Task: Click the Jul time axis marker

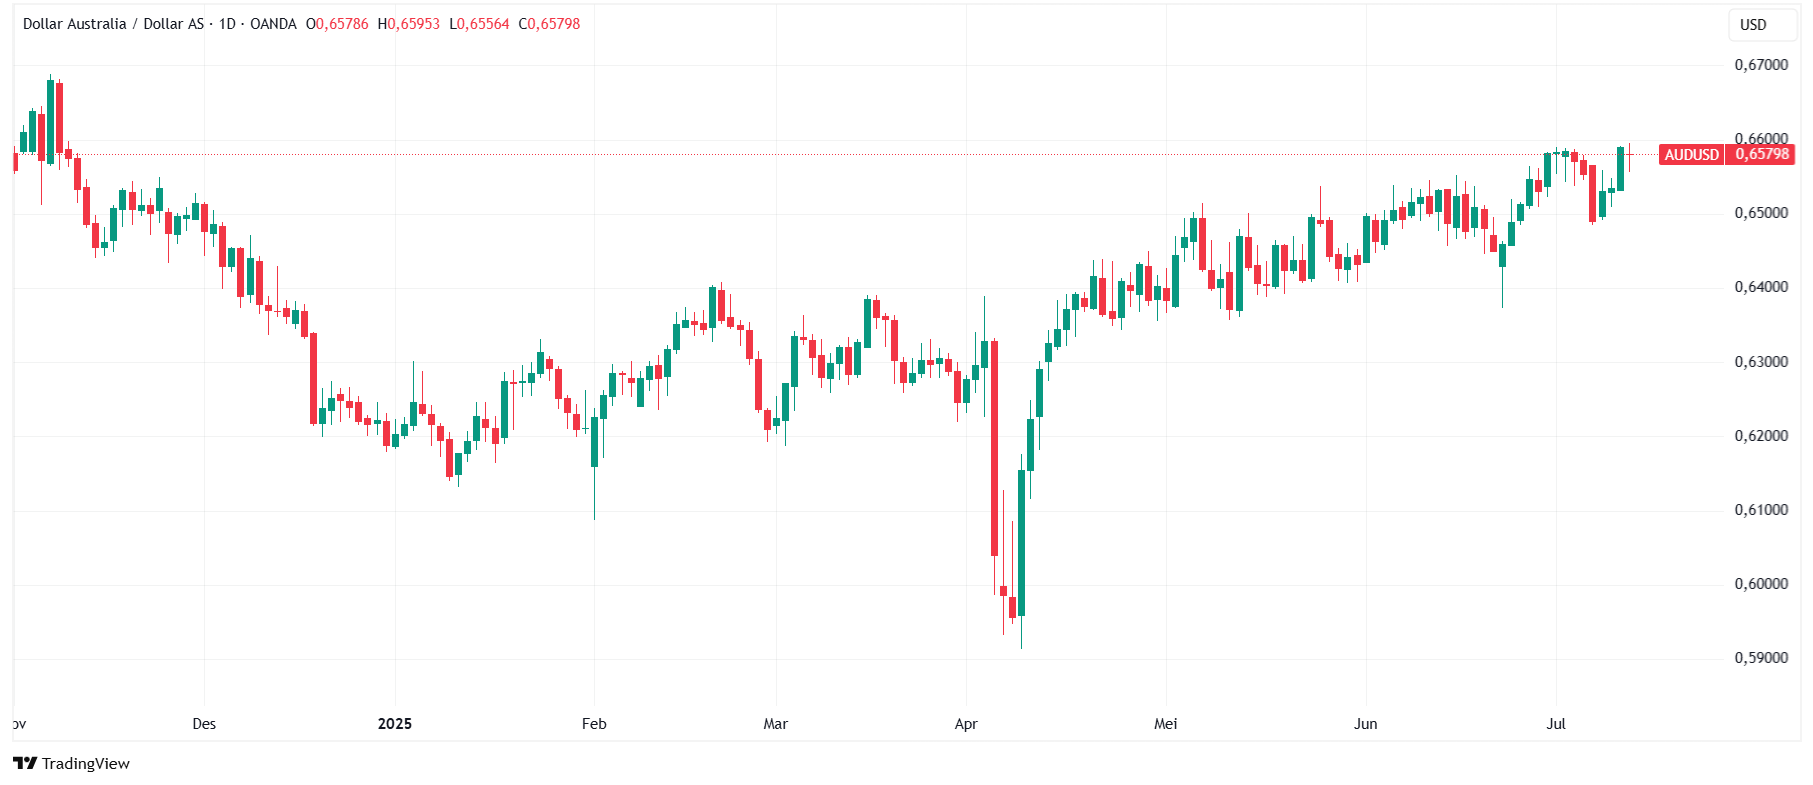Action: point(1556,724)
